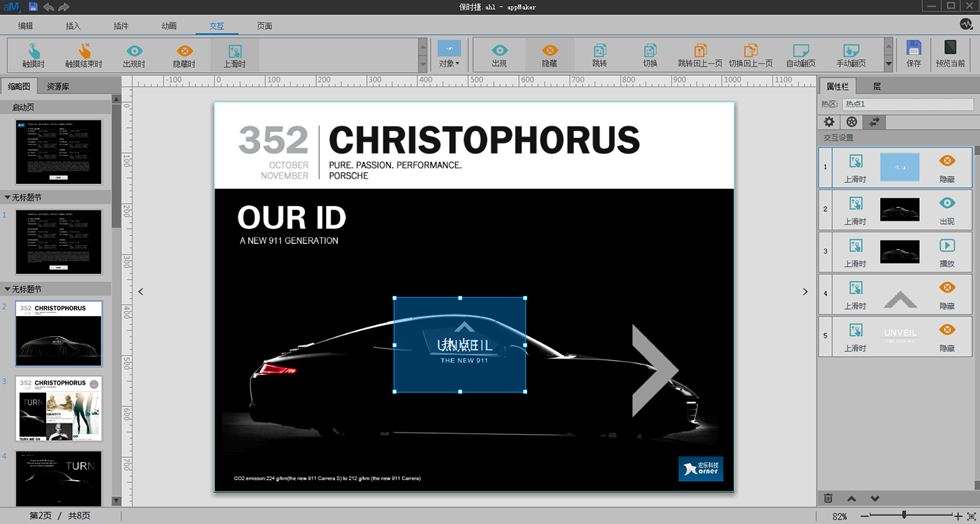
Task: Select page 3 thumbnail
Action: click(59, 408)
